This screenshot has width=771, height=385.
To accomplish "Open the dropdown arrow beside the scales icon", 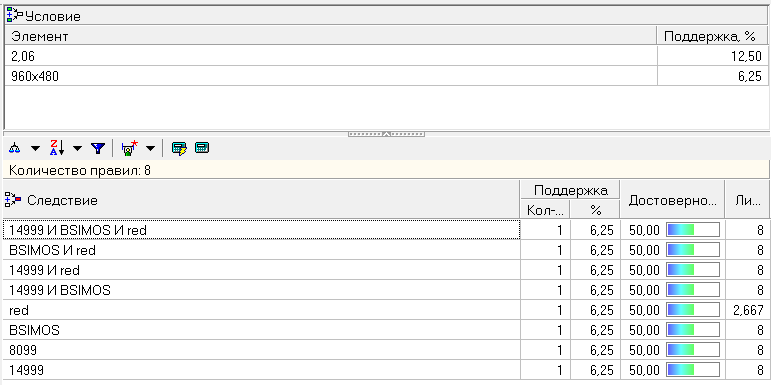I will (35, 148).
